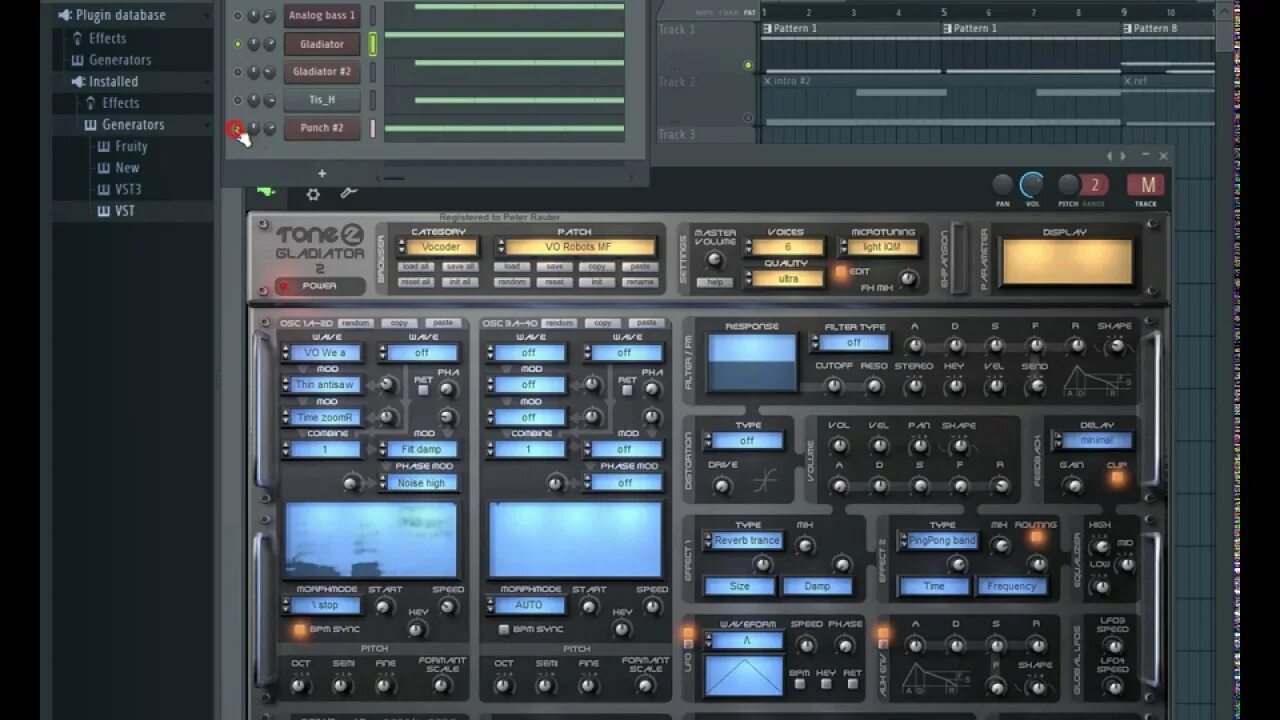The height and width of the screenshot is (720, 1280).
Task: Turn the plugin wrapper PAN knob
Action: (x=1002, y=184)
